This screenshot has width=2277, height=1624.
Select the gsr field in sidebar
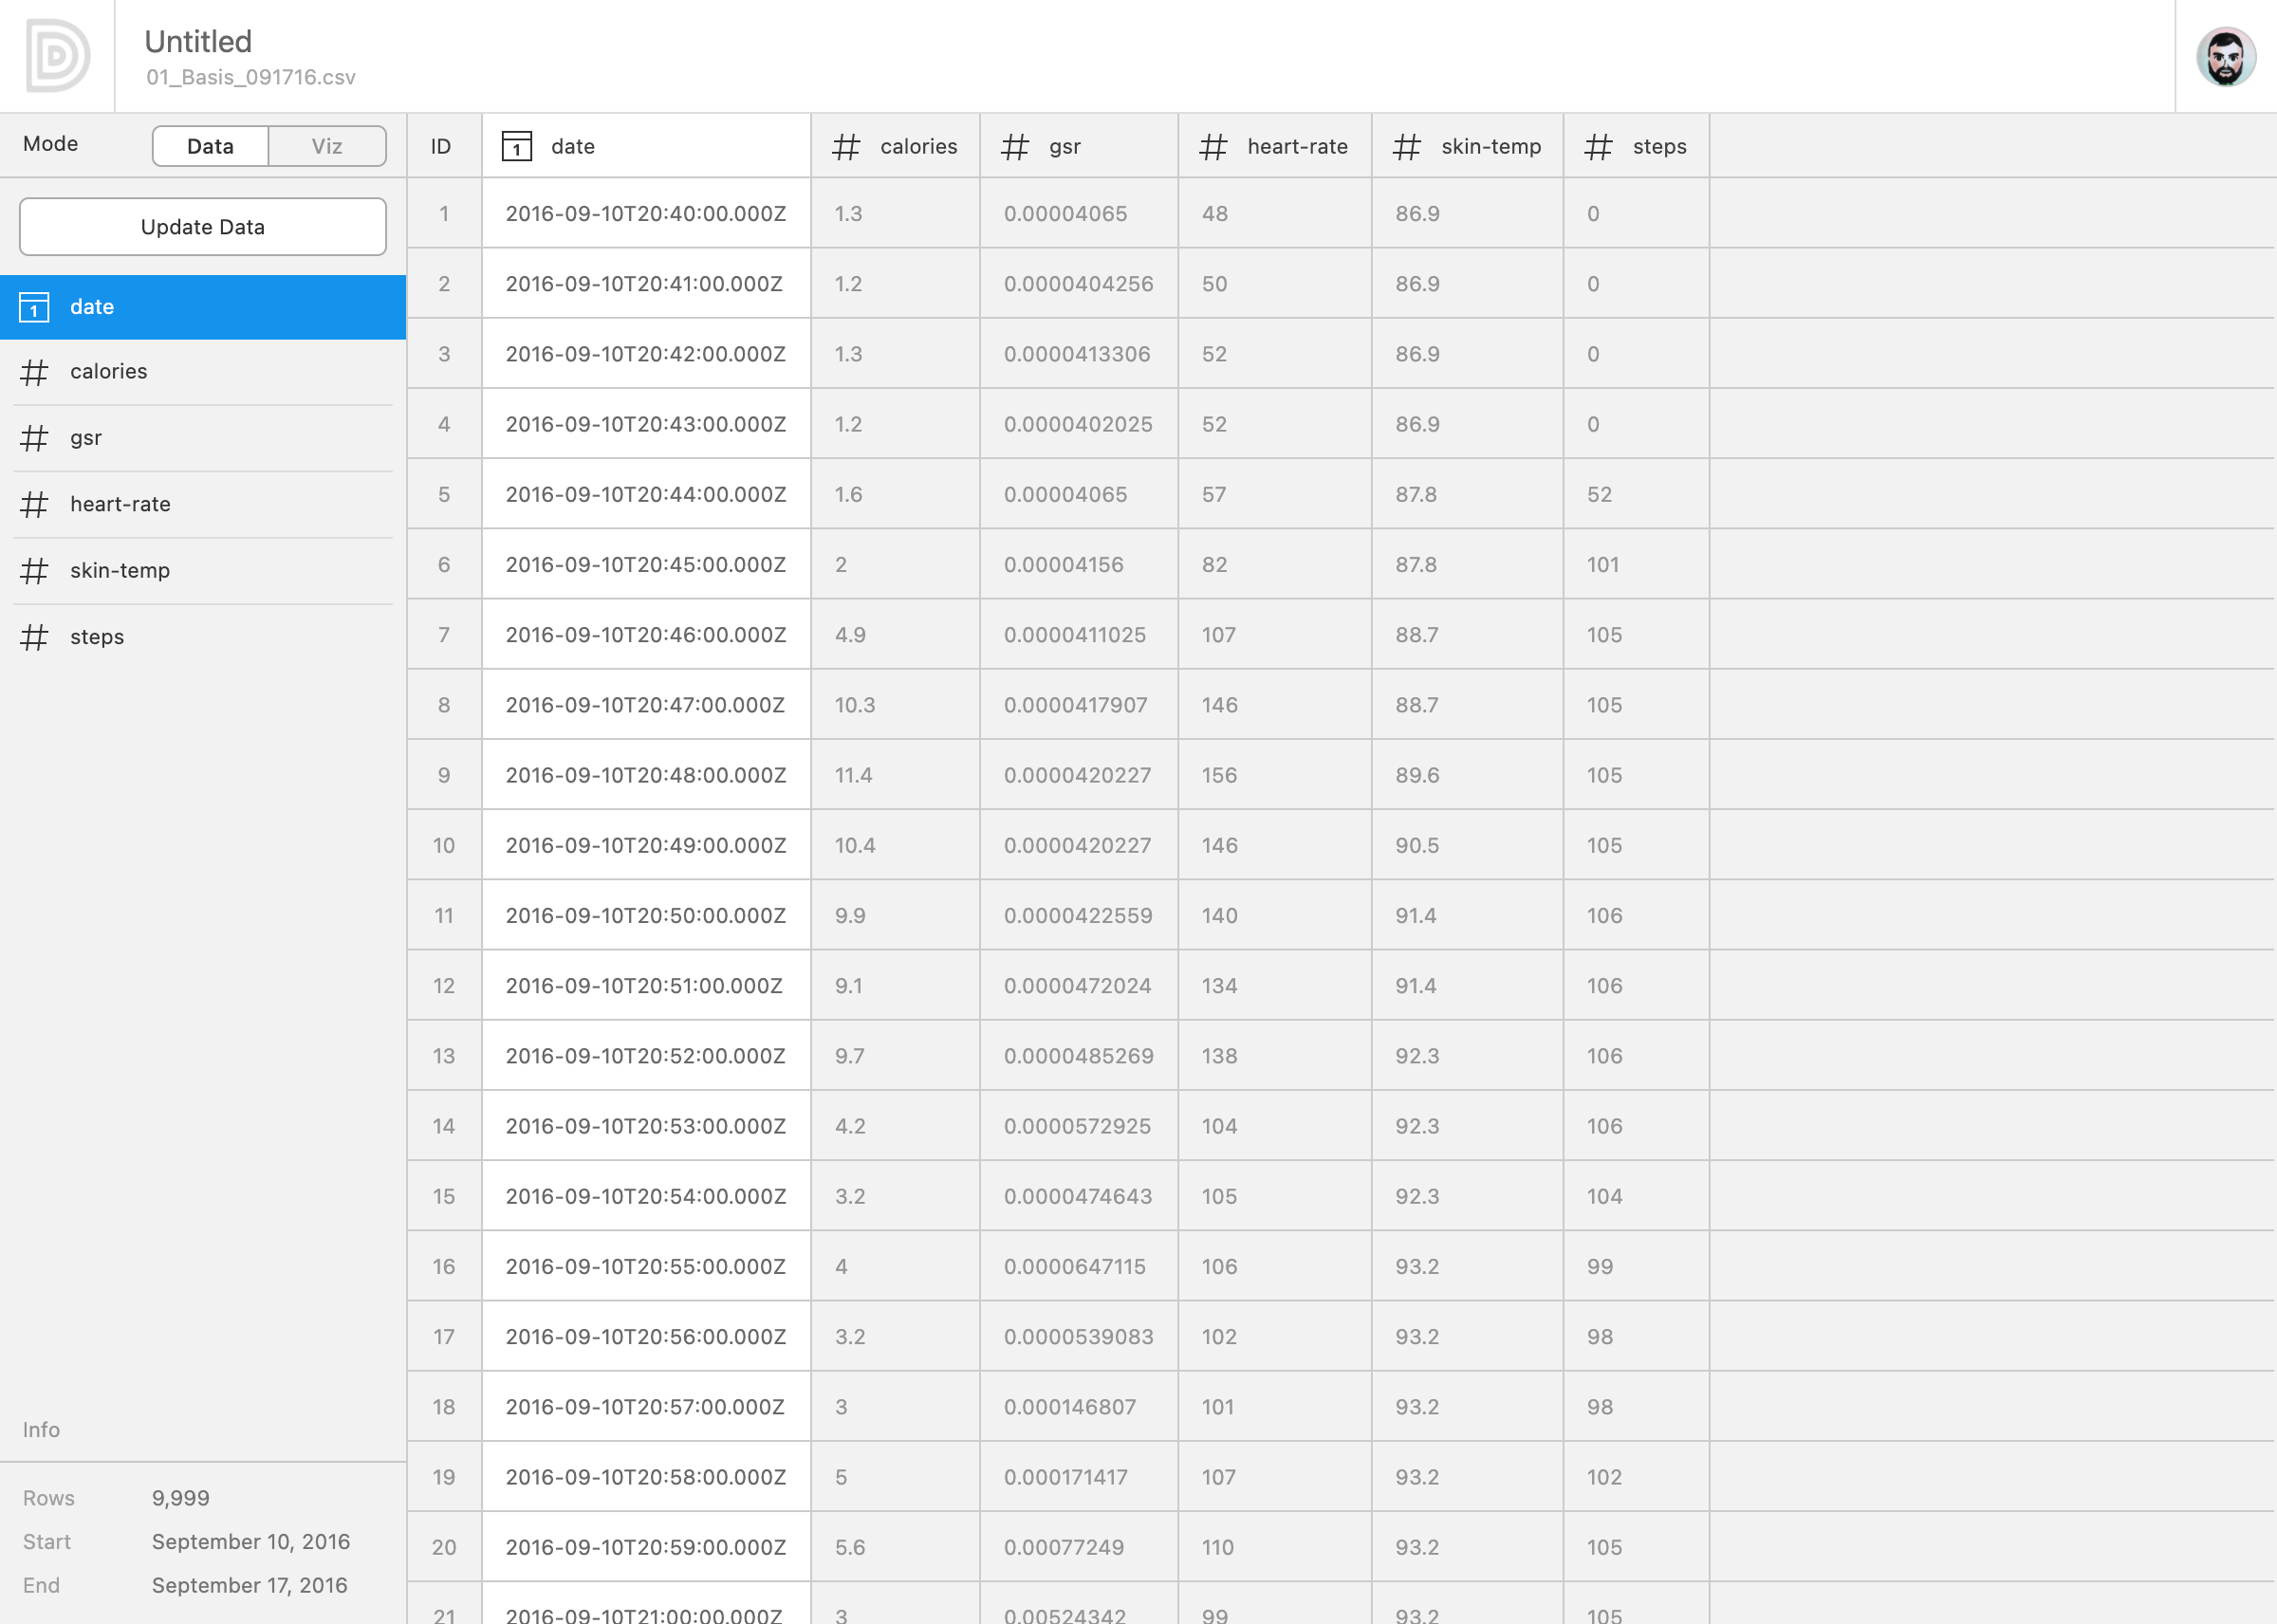click(x=203, y=438)
